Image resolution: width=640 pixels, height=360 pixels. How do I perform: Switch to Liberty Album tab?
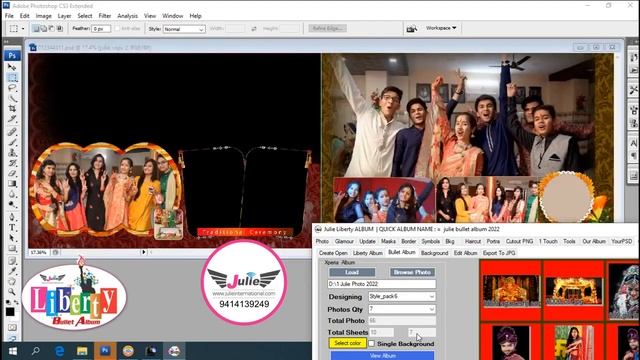pyautogui.click(x=368, y=253)
